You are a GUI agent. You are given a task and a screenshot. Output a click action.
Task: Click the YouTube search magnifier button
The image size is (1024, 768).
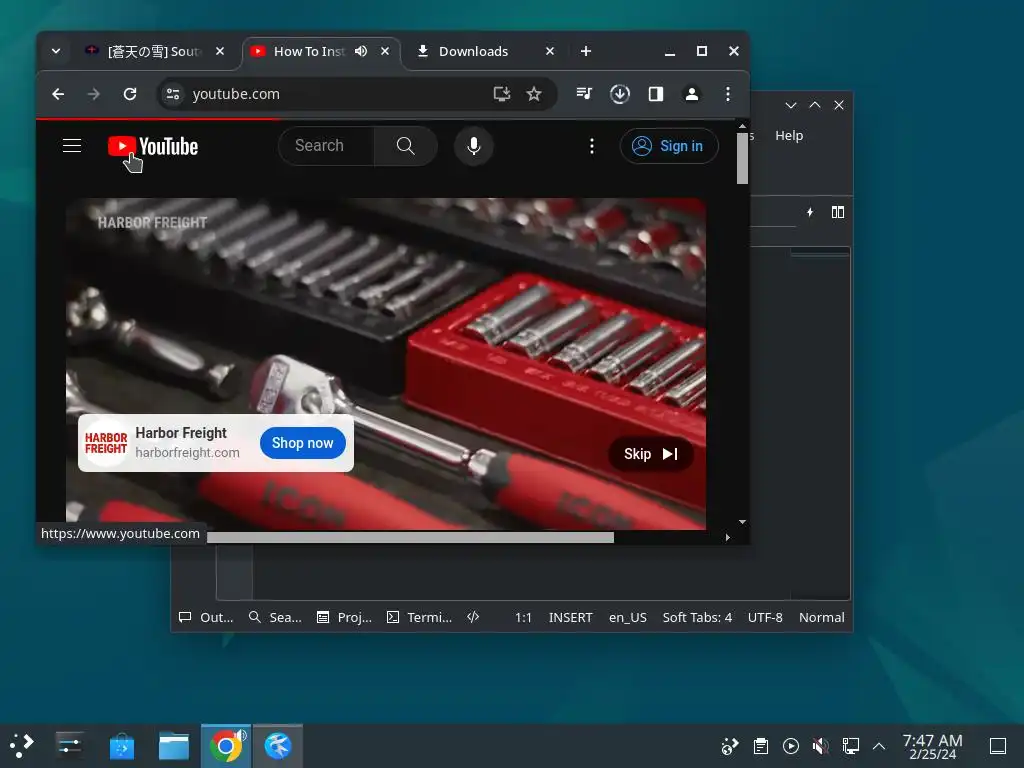406,146
